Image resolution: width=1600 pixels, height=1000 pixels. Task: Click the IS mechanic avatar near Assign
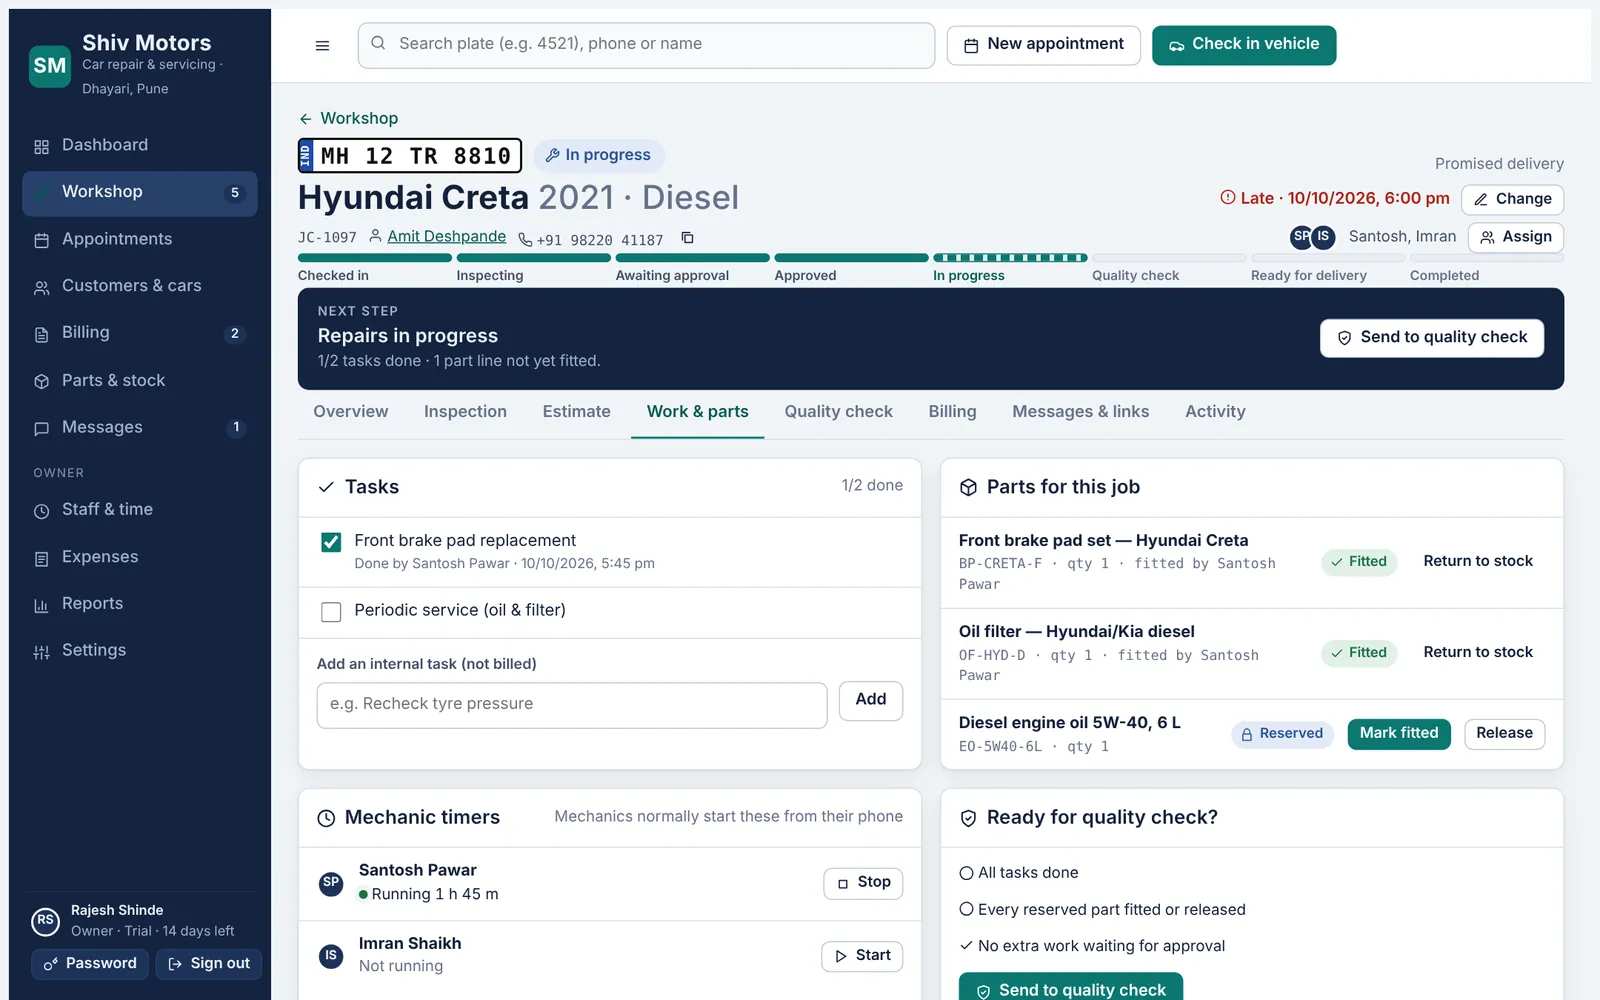point(1323,237)
